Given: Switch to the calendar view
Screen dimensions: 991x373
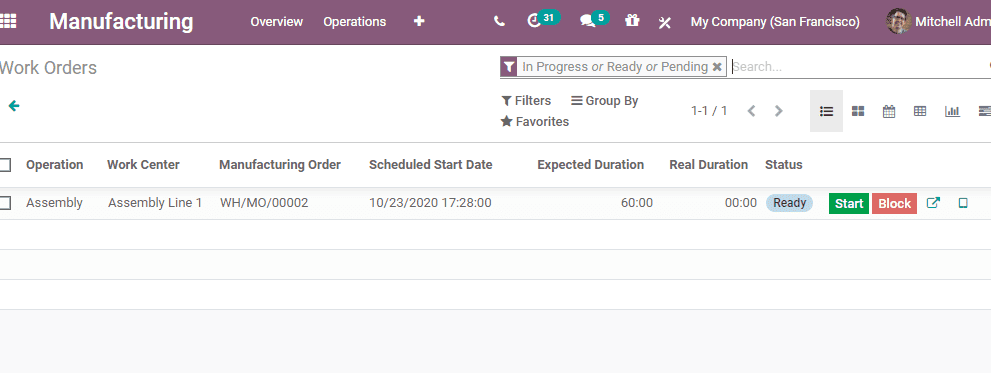Looking at the screenshot, I should coord(889,111).
